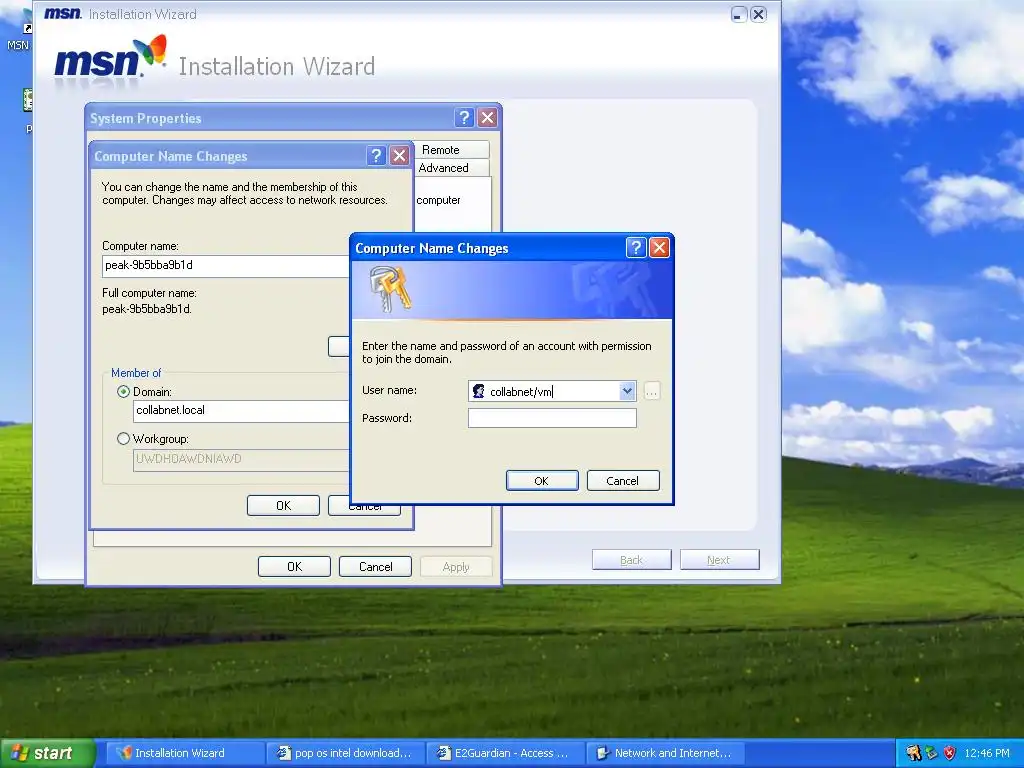Click the MSN butterfly logo
Image resolution: width=1024 pixels, height=768 pixels.
(151, 50)
